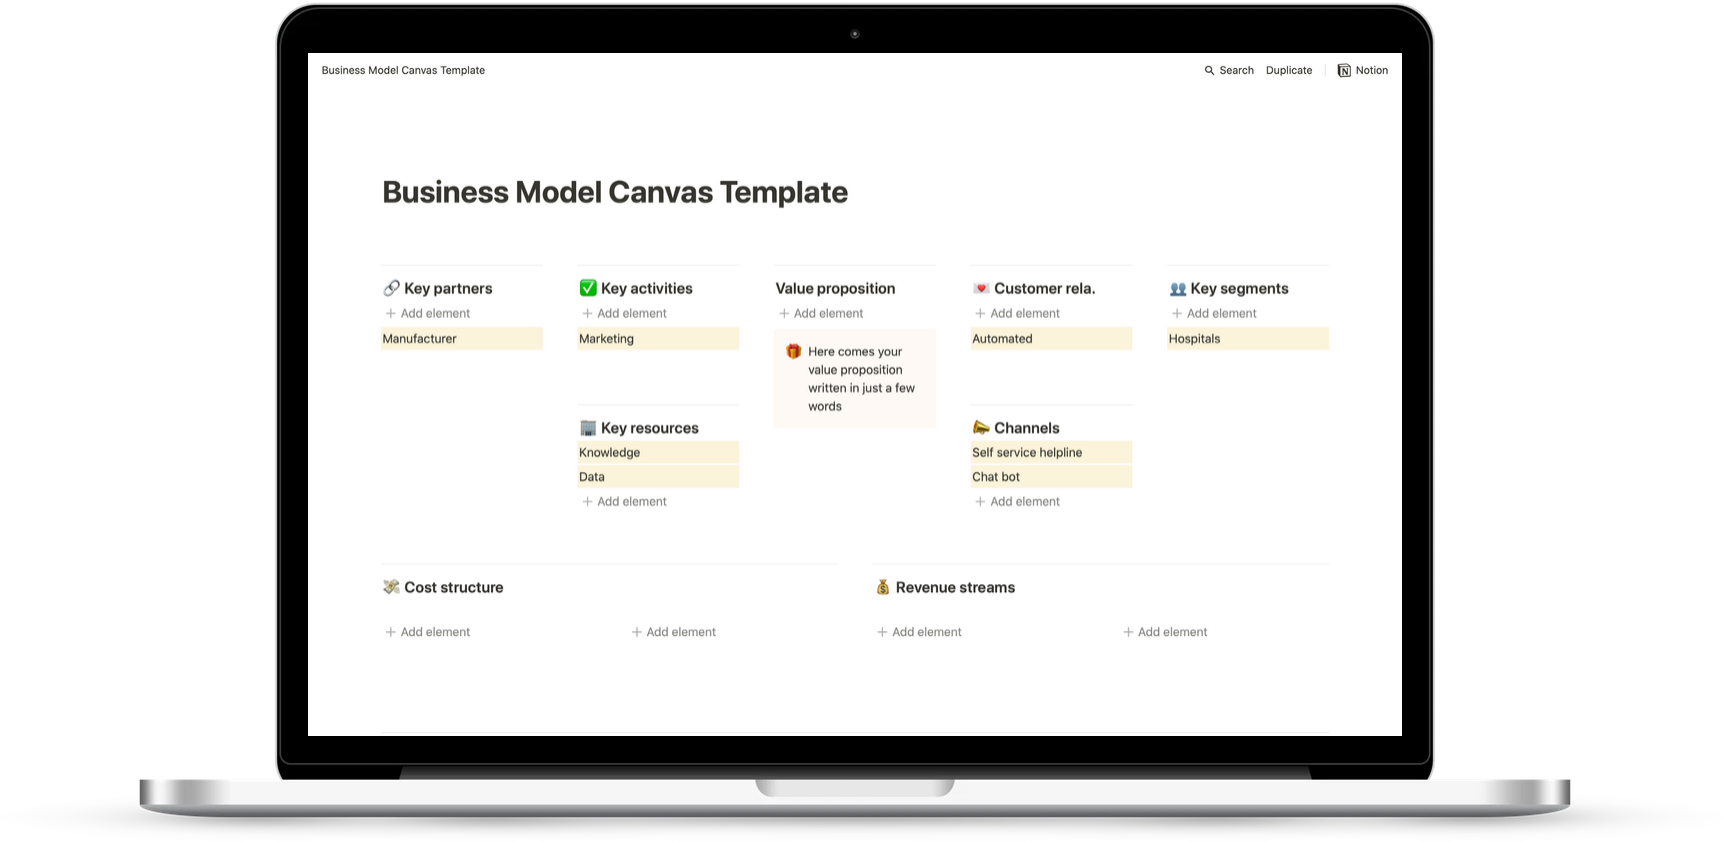Open the Self service helpline entry

tap(1027, 453)
